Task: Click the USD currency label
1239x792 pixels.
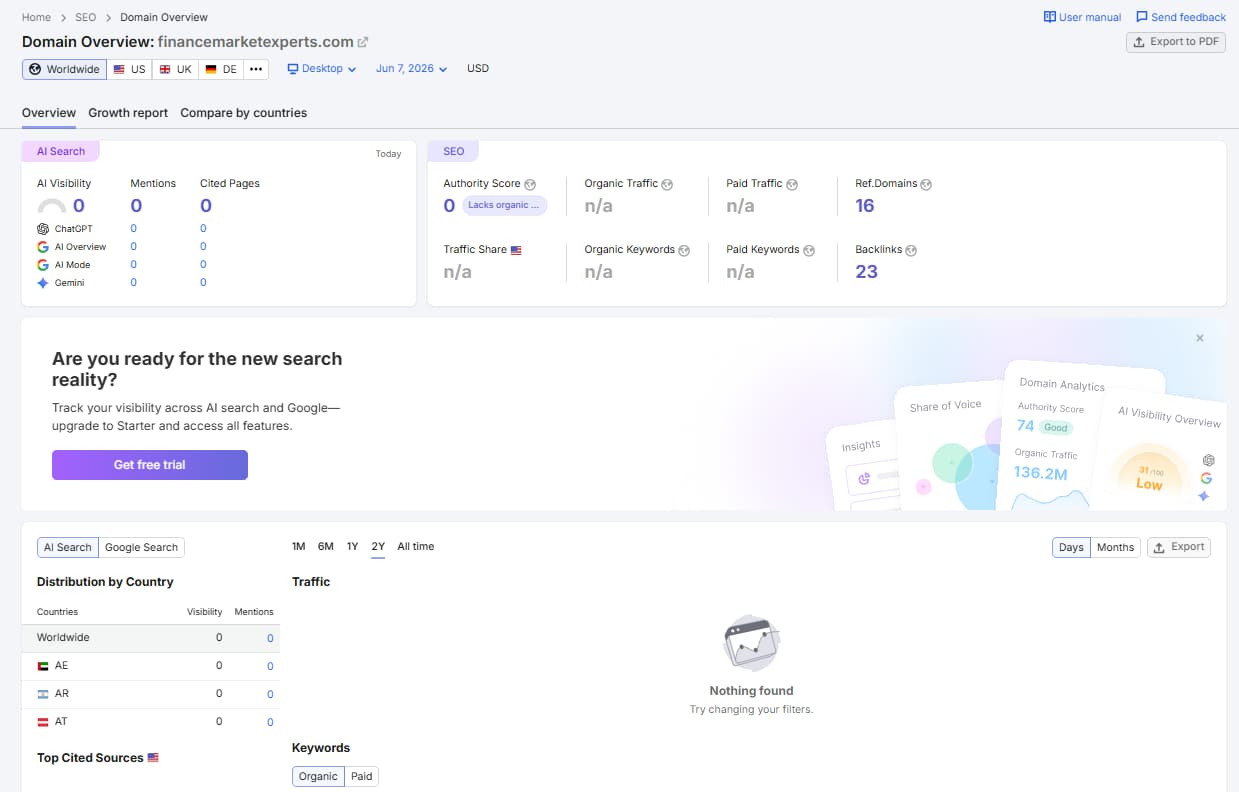Action: pyautogui.click(x=478, y=69)
